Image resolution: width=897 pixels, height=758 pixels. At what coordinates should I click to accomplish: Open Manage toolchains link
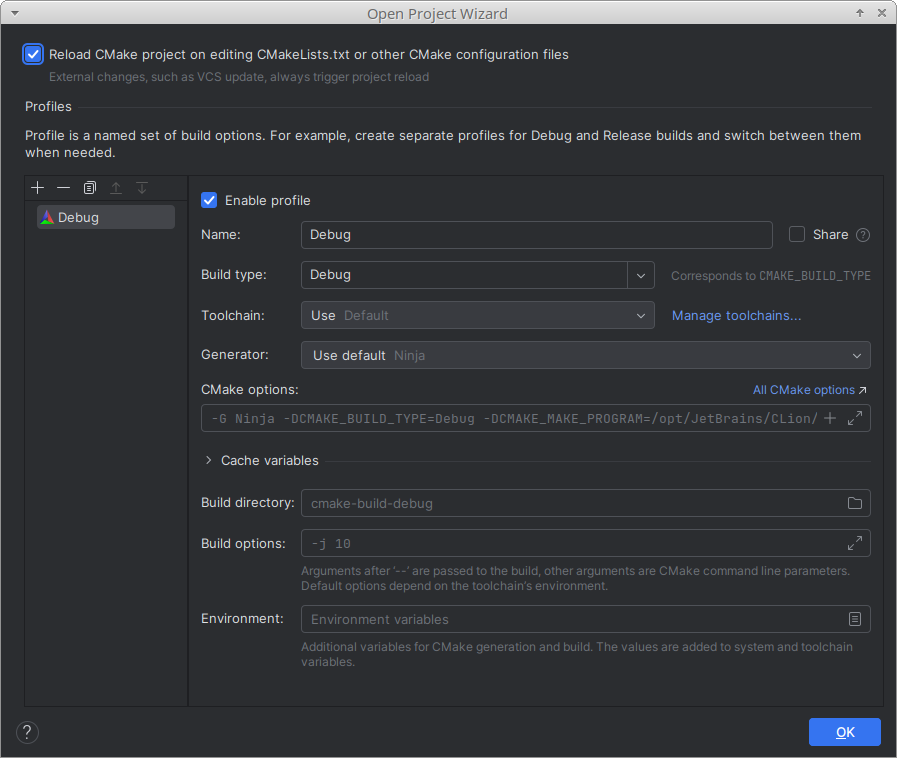tap(736, 315)
